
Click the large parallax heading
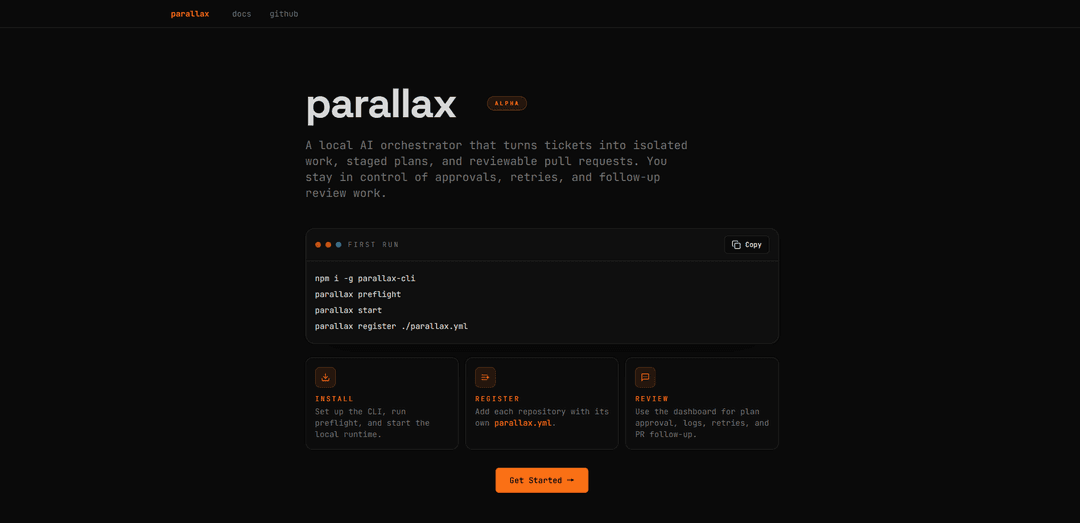(x=381, y=105)
